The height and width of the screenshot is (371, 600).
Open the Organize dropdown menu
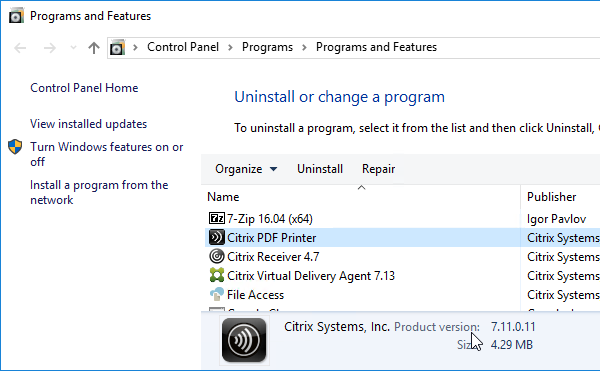click(246, 169)
